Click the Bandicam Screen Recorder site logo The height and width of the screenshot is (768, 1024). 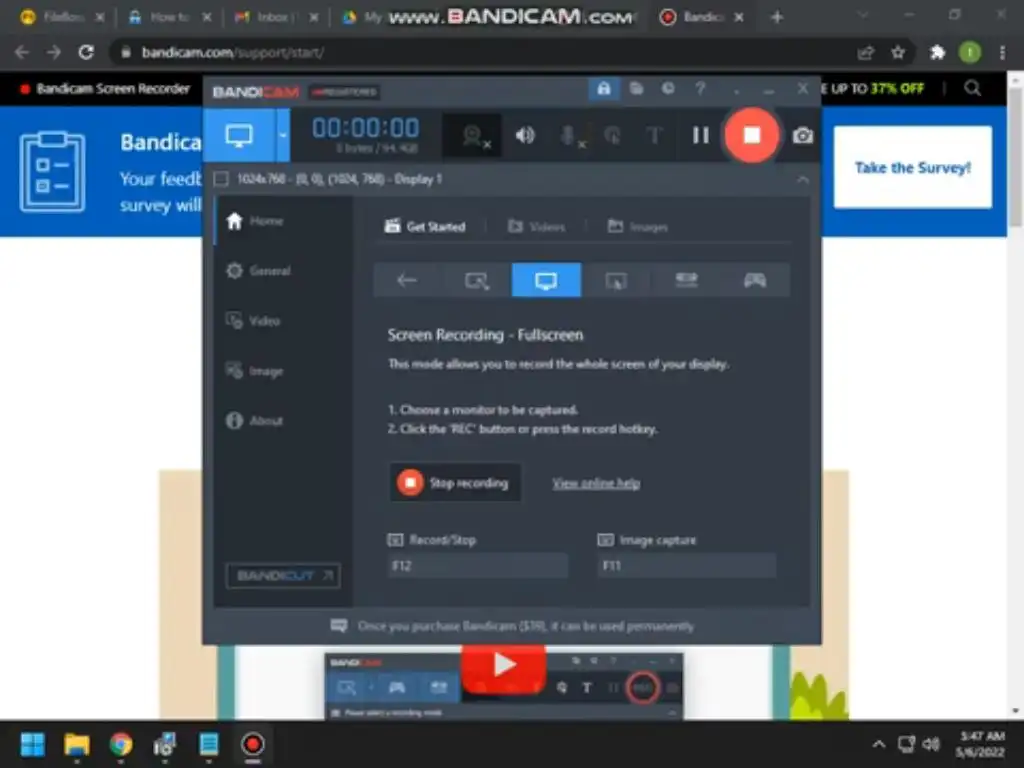104,88
